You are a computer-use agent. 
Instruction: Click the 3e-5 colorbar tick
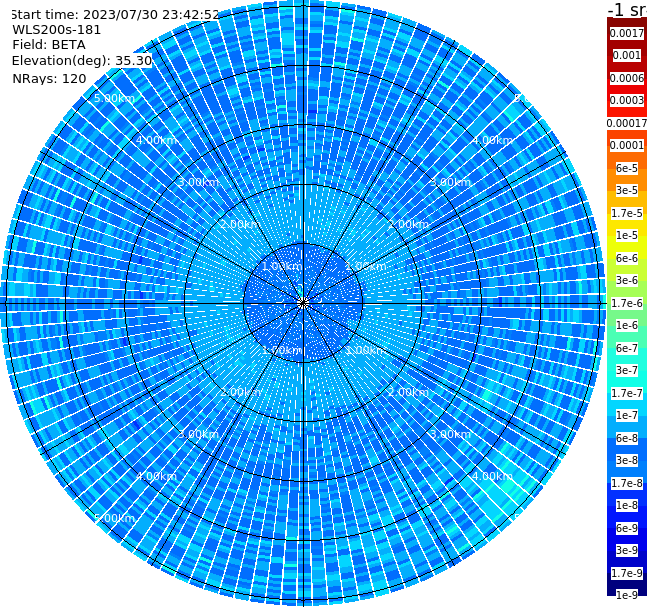coord(627,190)
